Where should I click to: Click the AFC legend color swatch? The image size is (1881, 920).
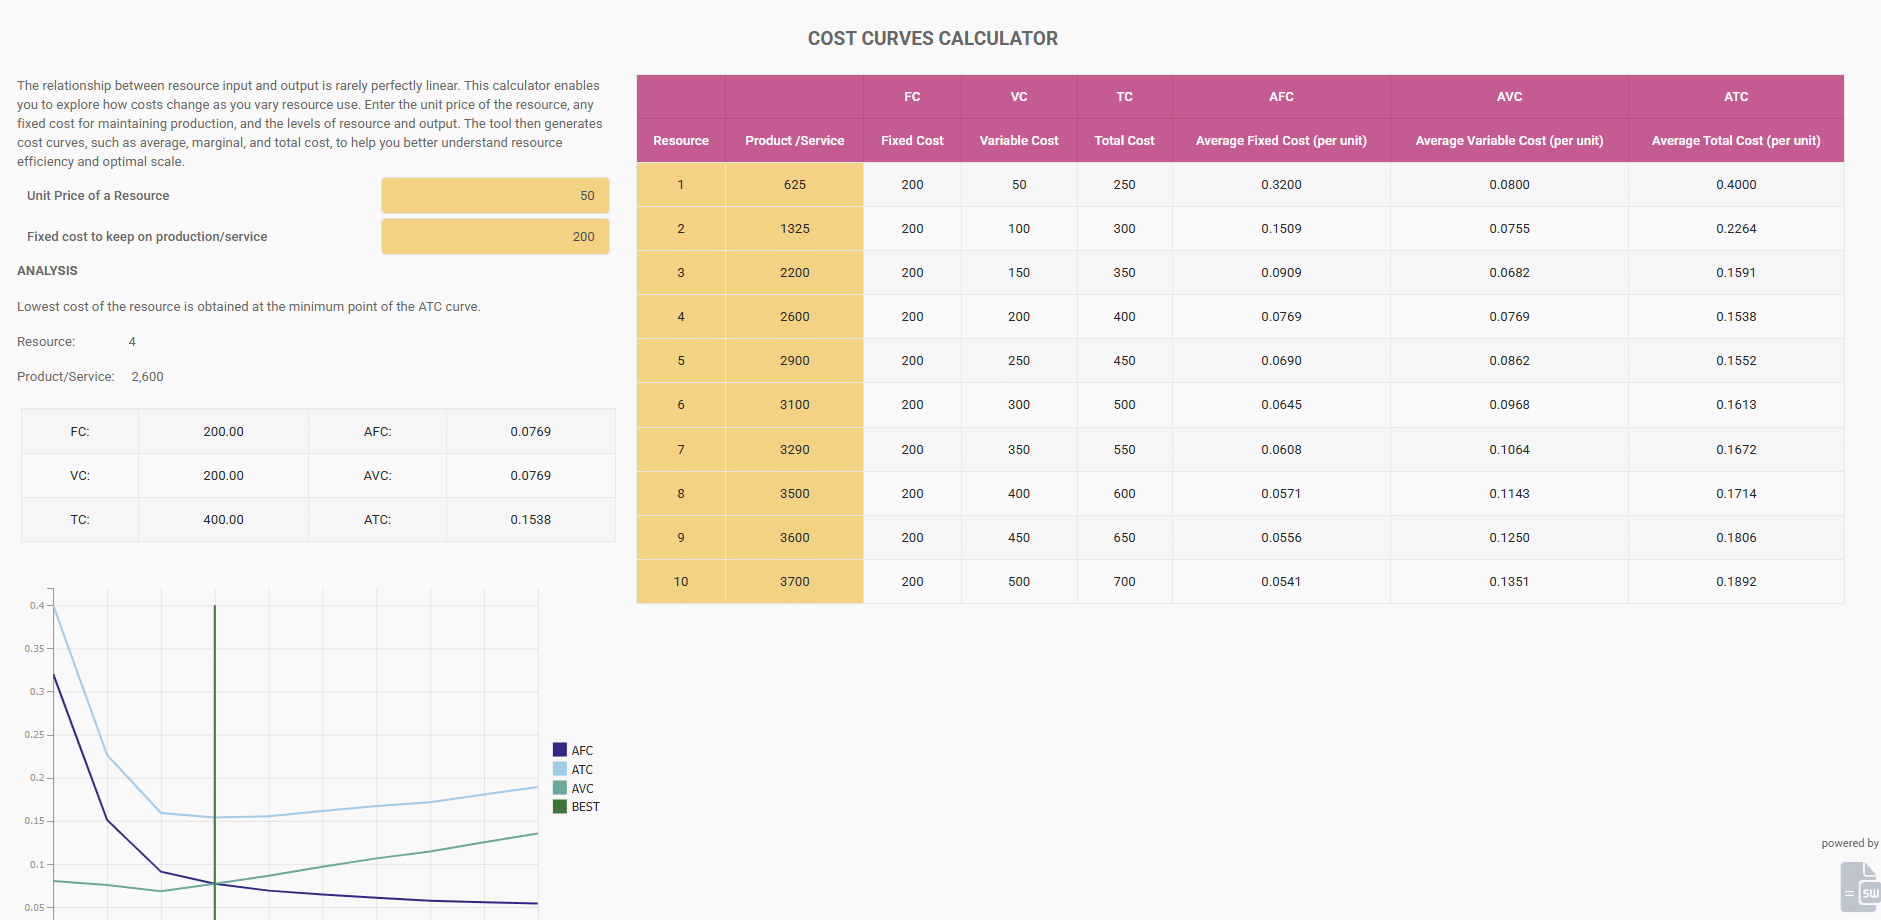click(x=560, y=750)
